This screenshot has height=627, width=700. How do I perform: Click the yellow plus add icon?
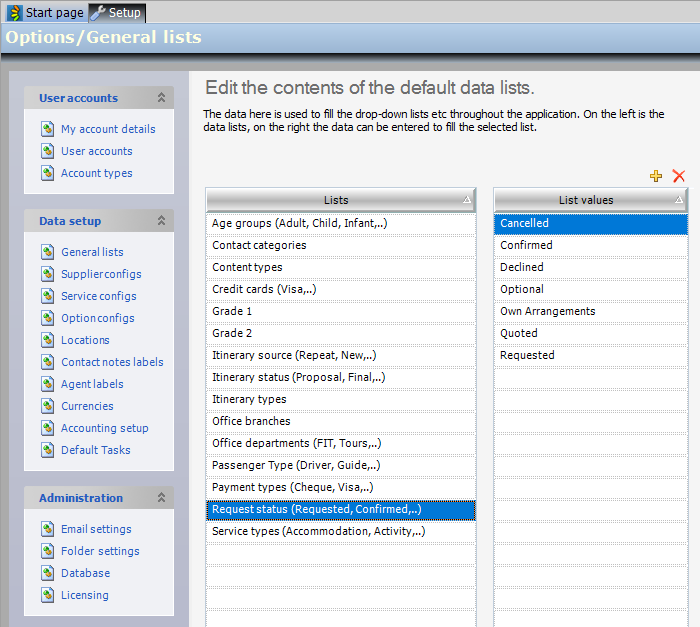click(656, 176)
